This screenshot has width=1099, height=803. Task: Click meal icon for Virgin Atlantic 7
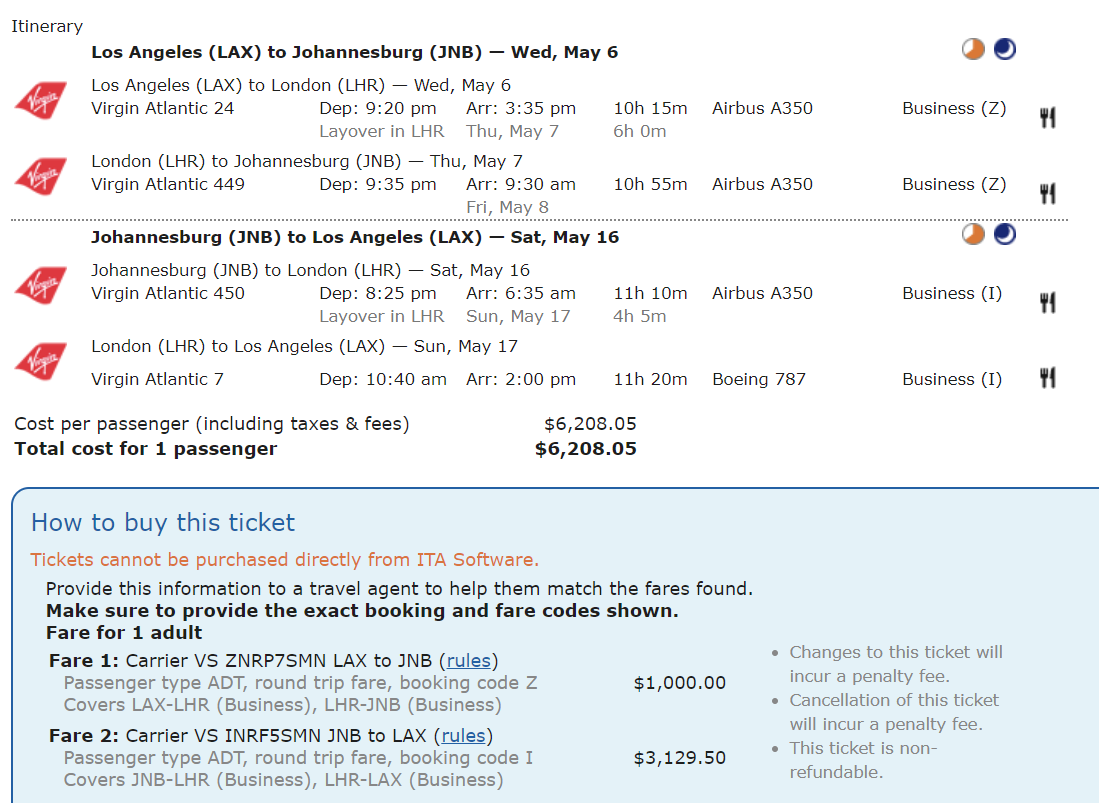[x=1047, y=377]
